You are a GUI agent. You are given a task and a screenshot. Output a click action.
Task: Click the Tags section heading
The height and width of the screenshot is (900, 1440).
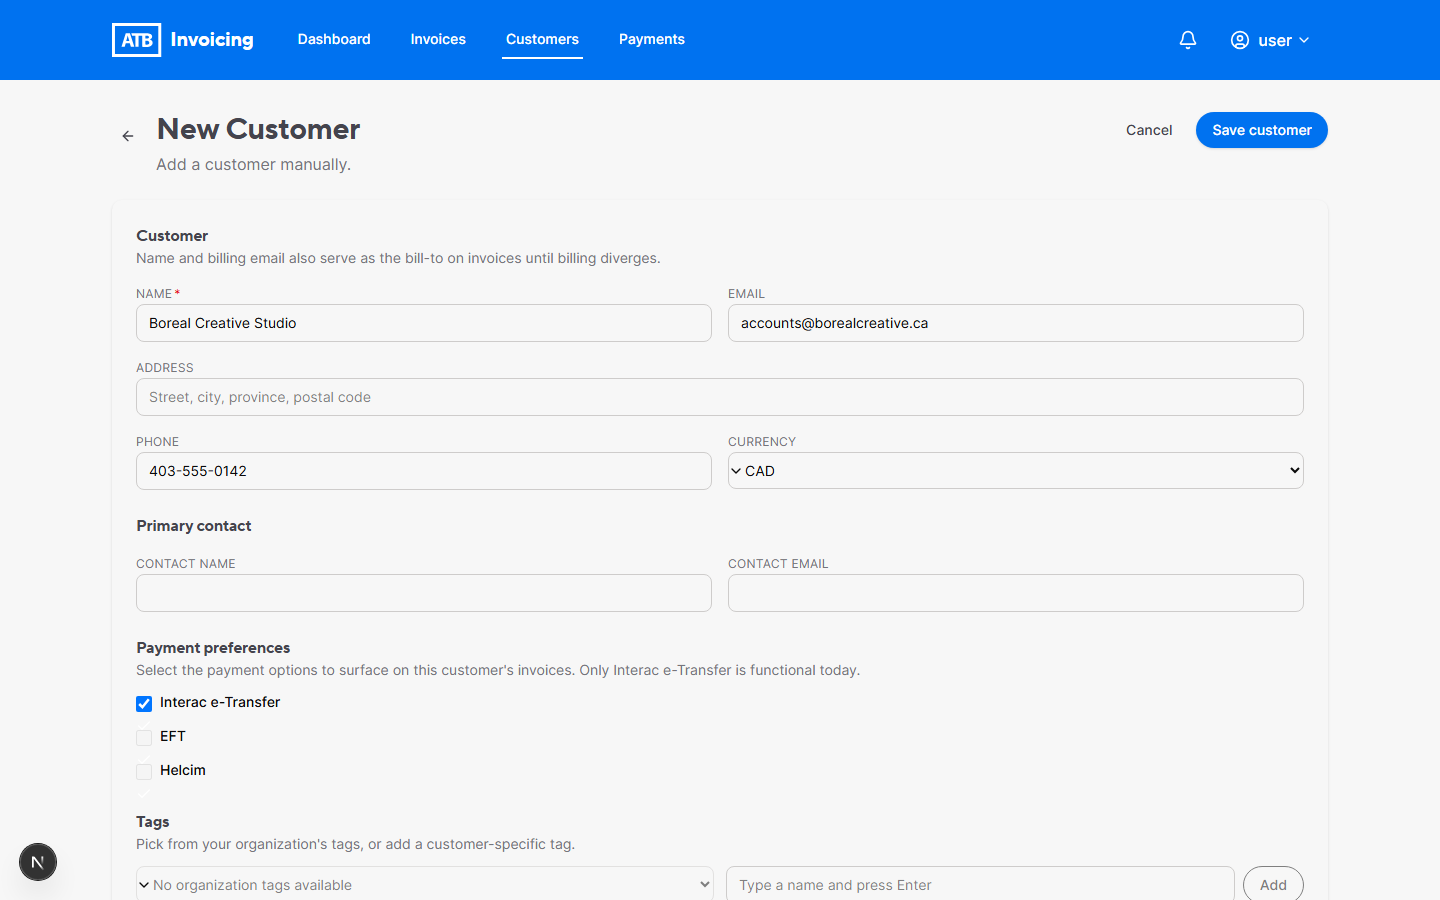point(153,822)
